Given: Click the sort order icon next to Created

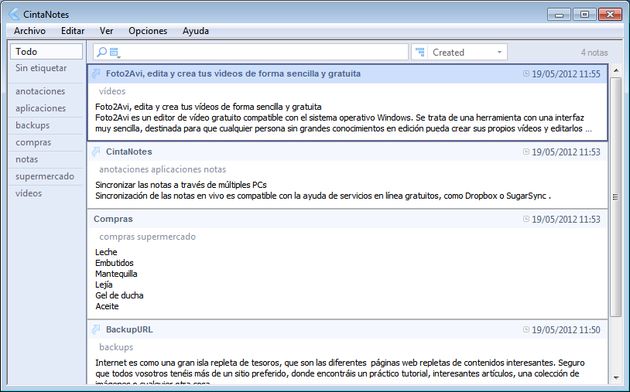Looking at the screenshot, I should (x=420, y=52).
